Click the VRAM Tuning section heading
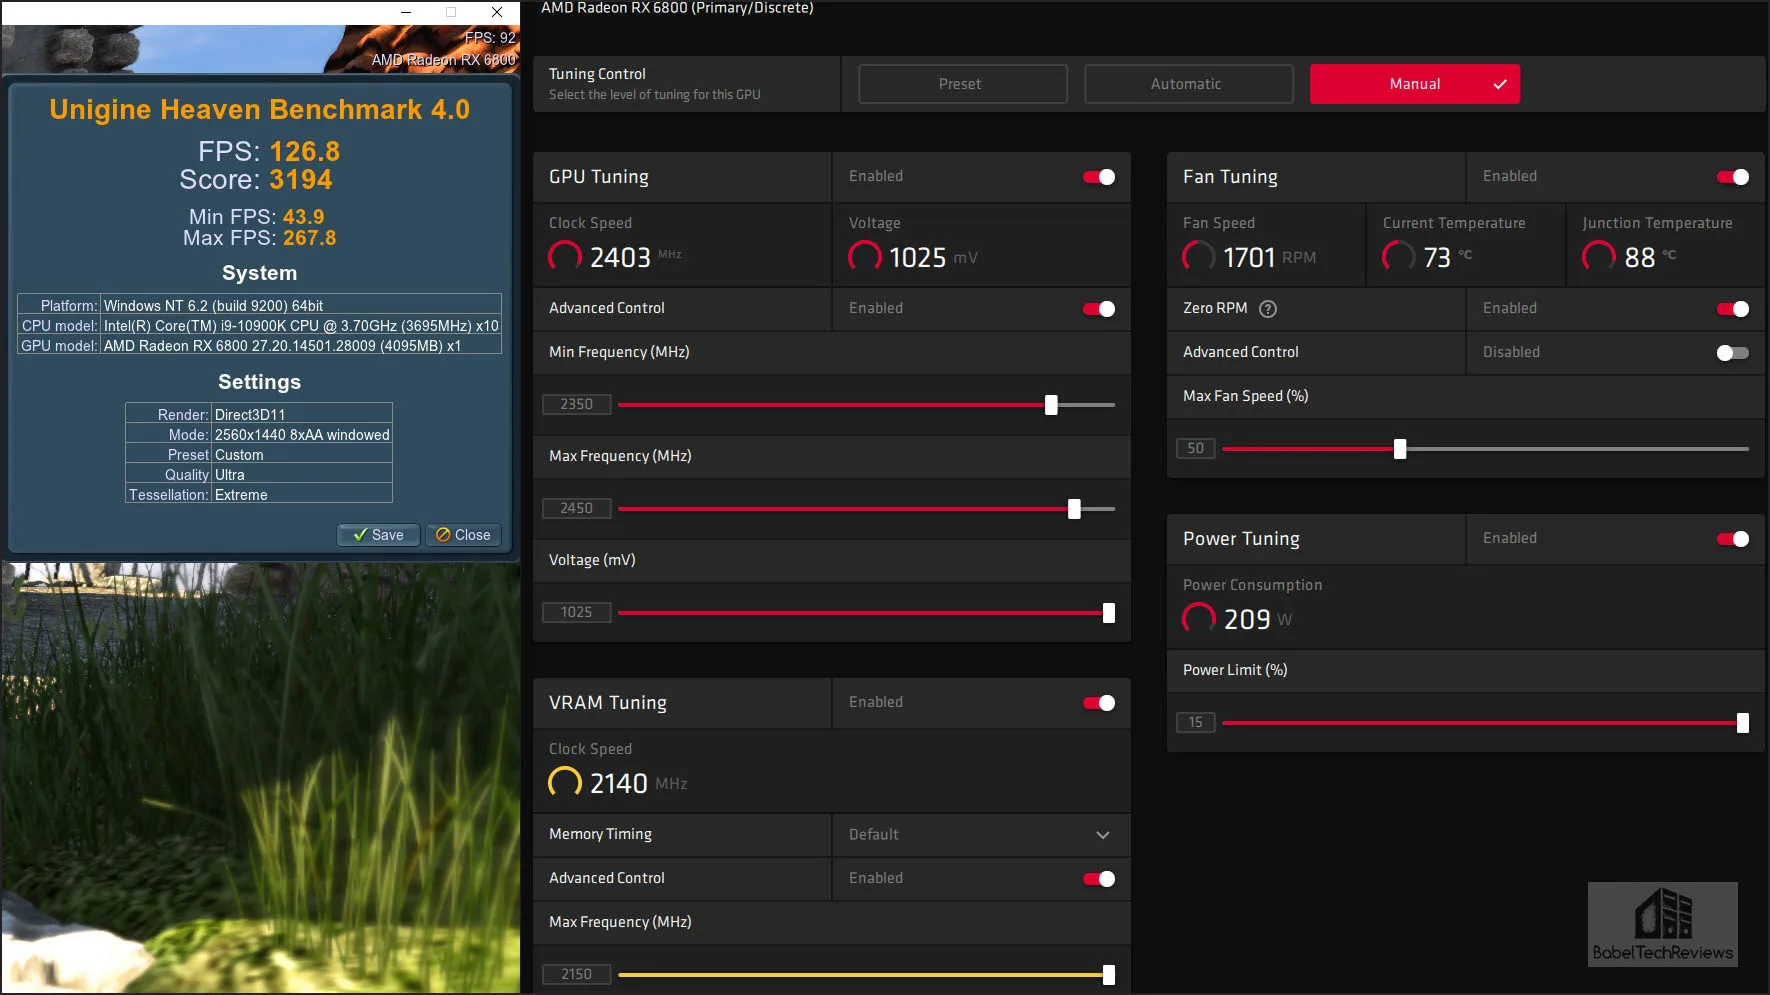This screenshot has width=1770, height=995. pyautogui.click(x=608, y=703)
